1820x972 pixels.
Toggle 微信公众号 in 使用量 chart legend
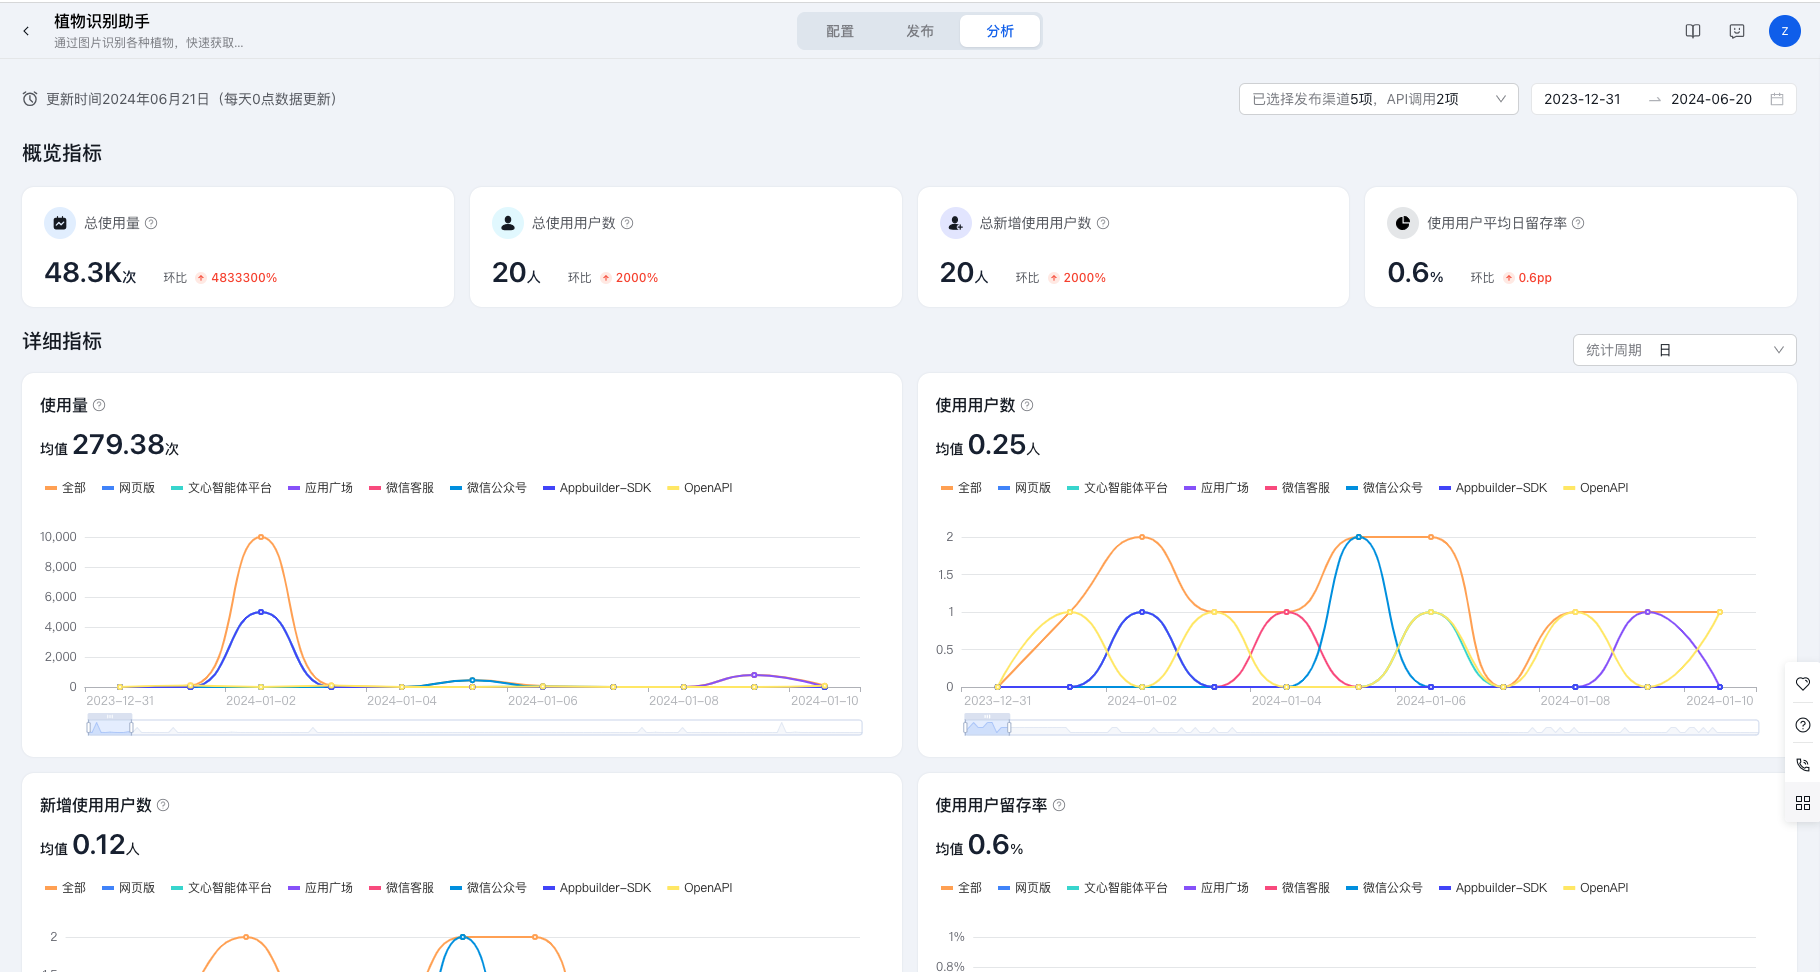[489, 488]
